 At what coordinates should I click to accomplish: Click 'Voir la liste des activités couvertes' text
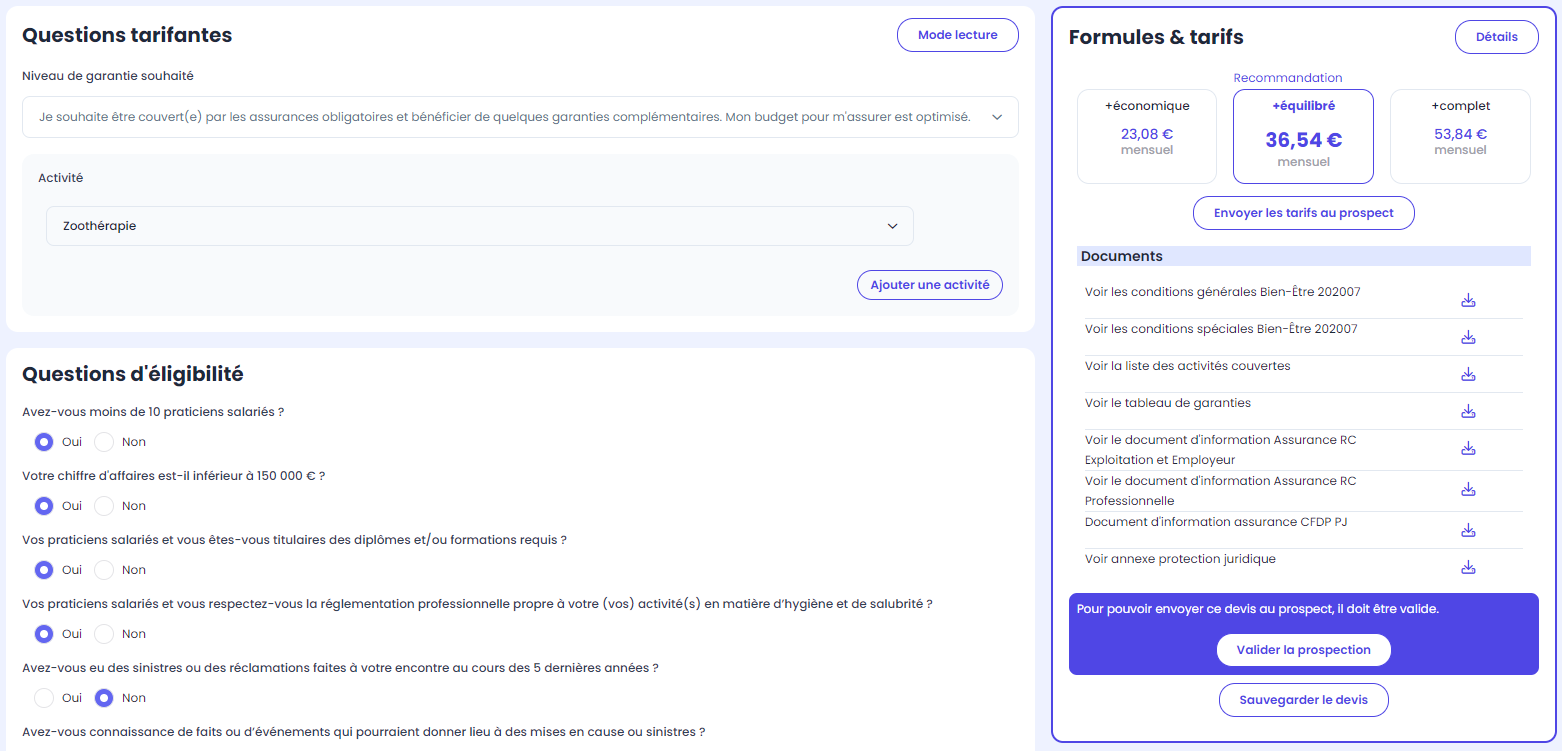(1188, 366)
